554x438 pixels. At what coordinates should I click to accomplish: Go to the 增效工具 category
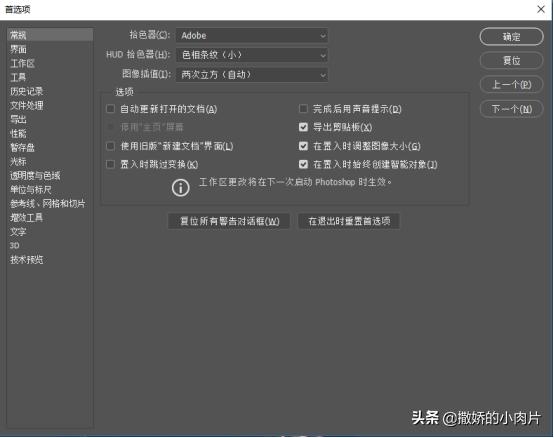pyautogui.click(x=27, y=218)
